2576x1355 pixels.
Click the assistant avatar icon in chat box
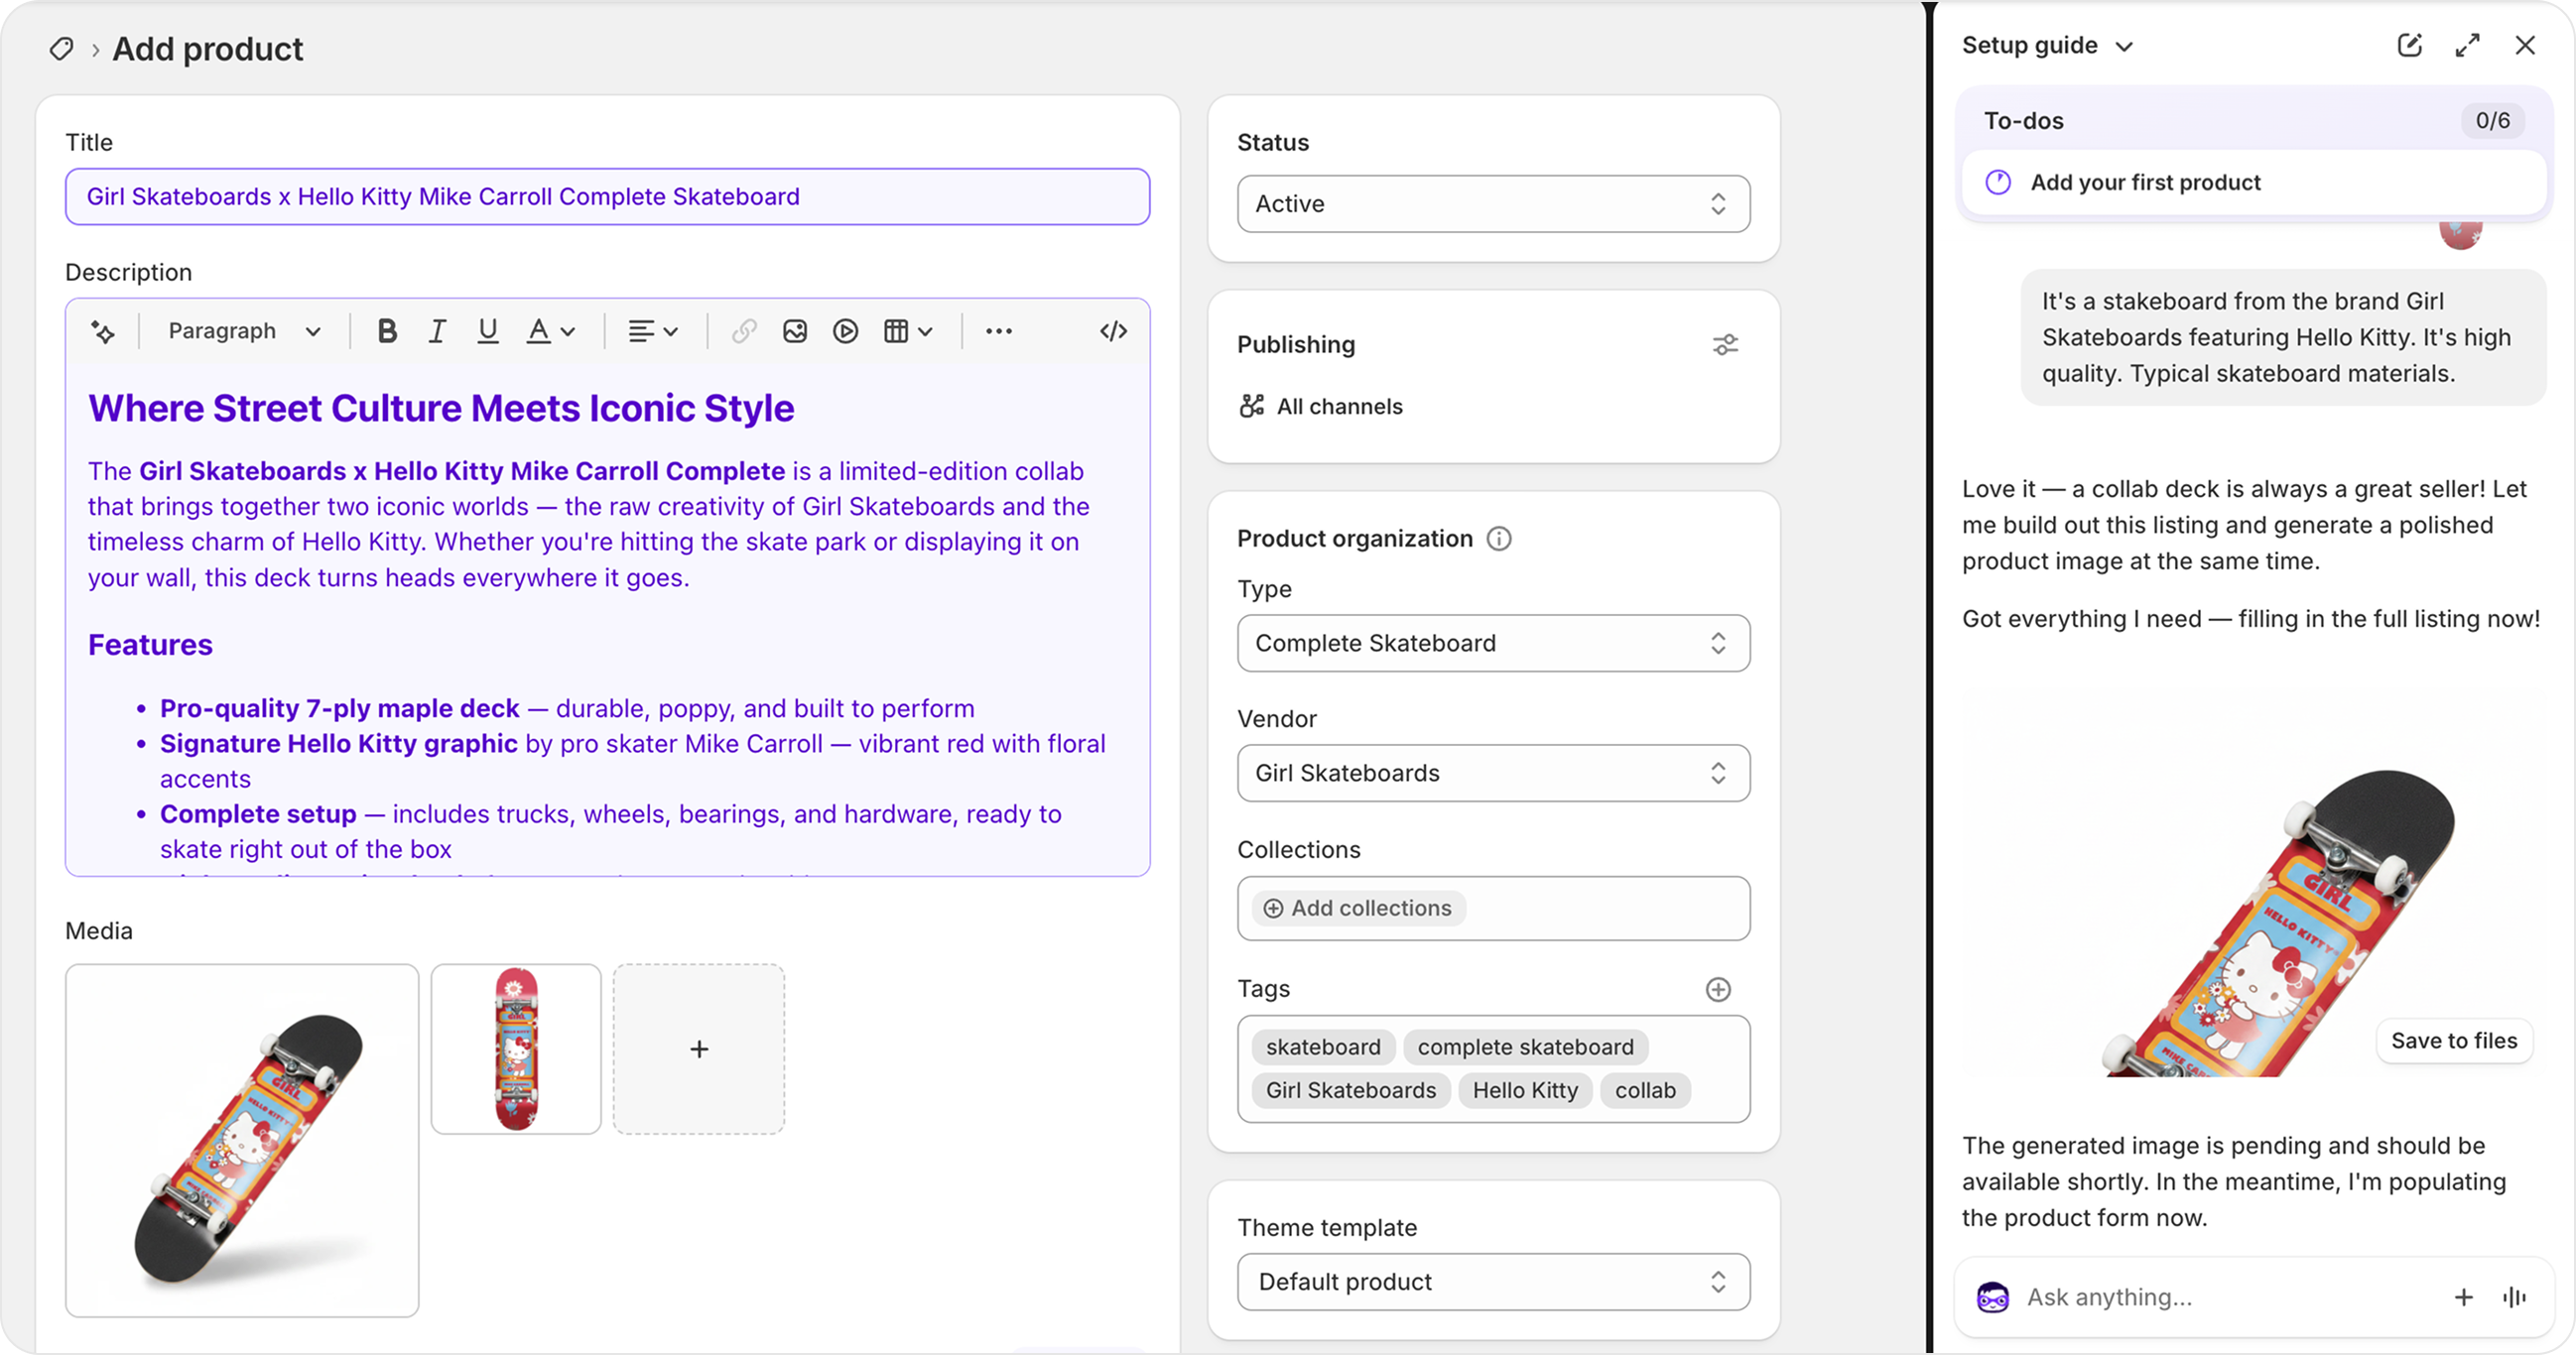(1992, 1297)
